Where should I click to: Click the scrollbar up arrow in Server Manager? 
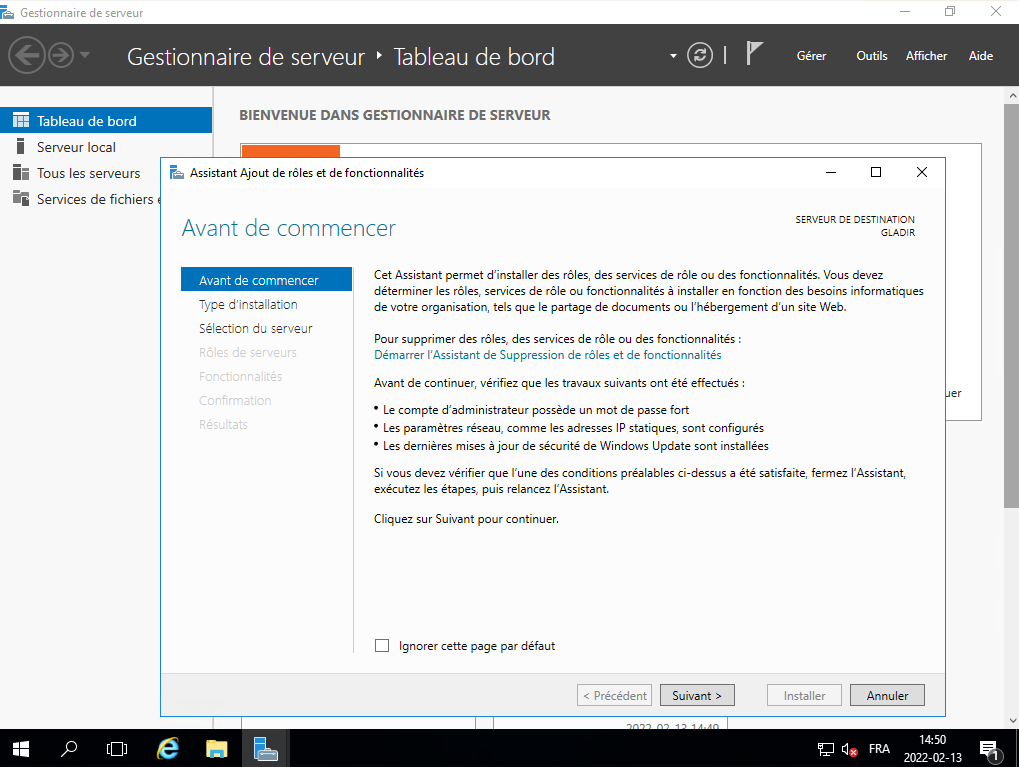click(1012, 95)
